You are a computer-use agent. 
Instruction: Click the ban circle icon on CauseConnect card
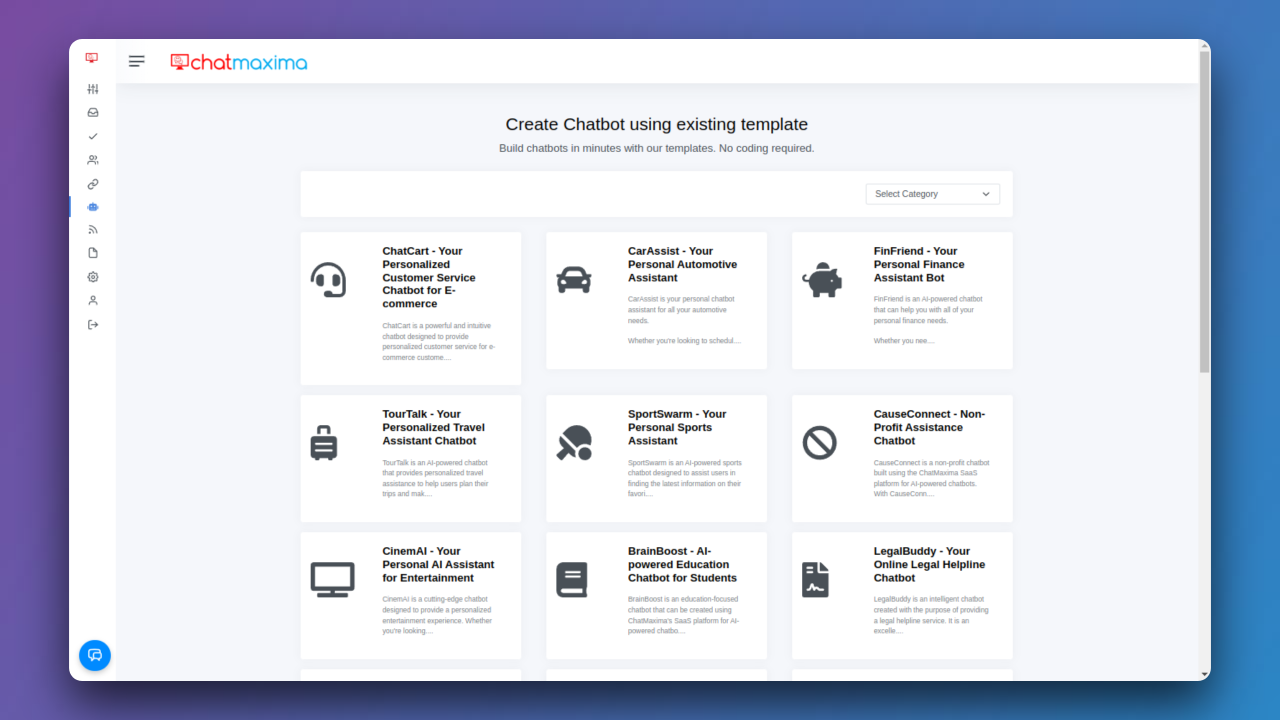tap(819, 442)
